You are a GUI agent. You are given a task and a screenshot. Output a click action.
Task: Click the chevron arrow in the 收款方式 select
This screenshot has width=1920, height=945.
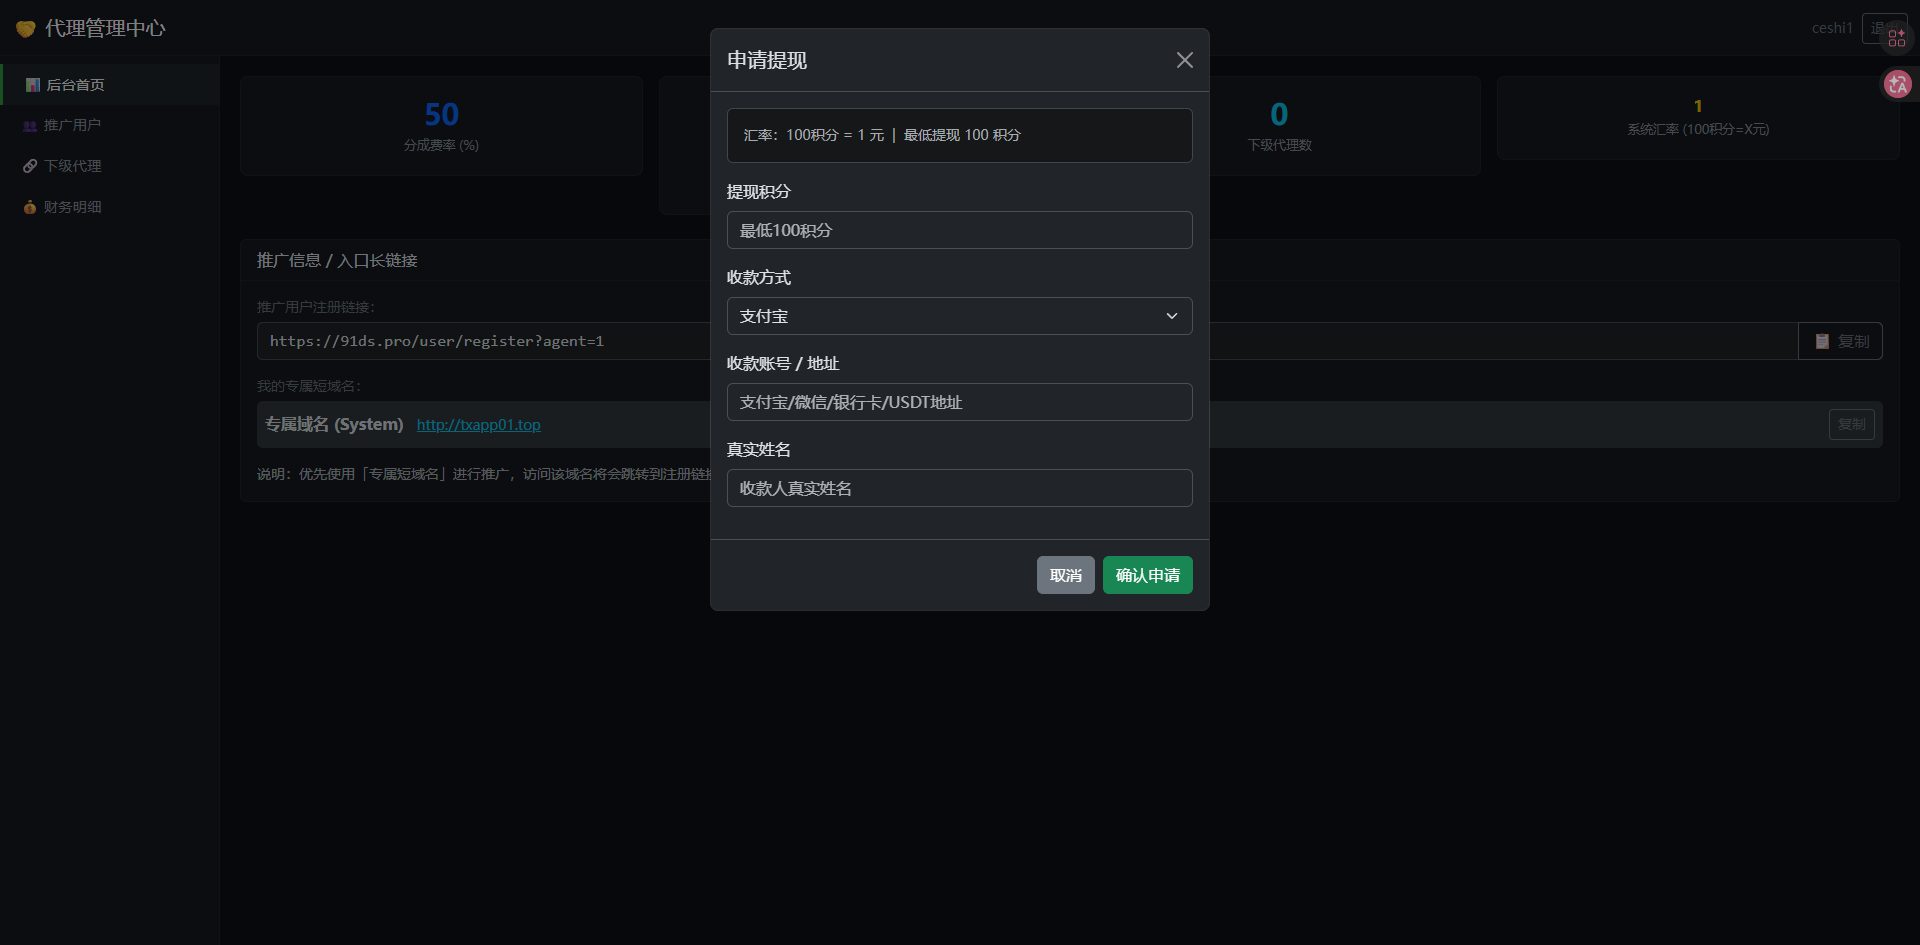coord(1171,316)
